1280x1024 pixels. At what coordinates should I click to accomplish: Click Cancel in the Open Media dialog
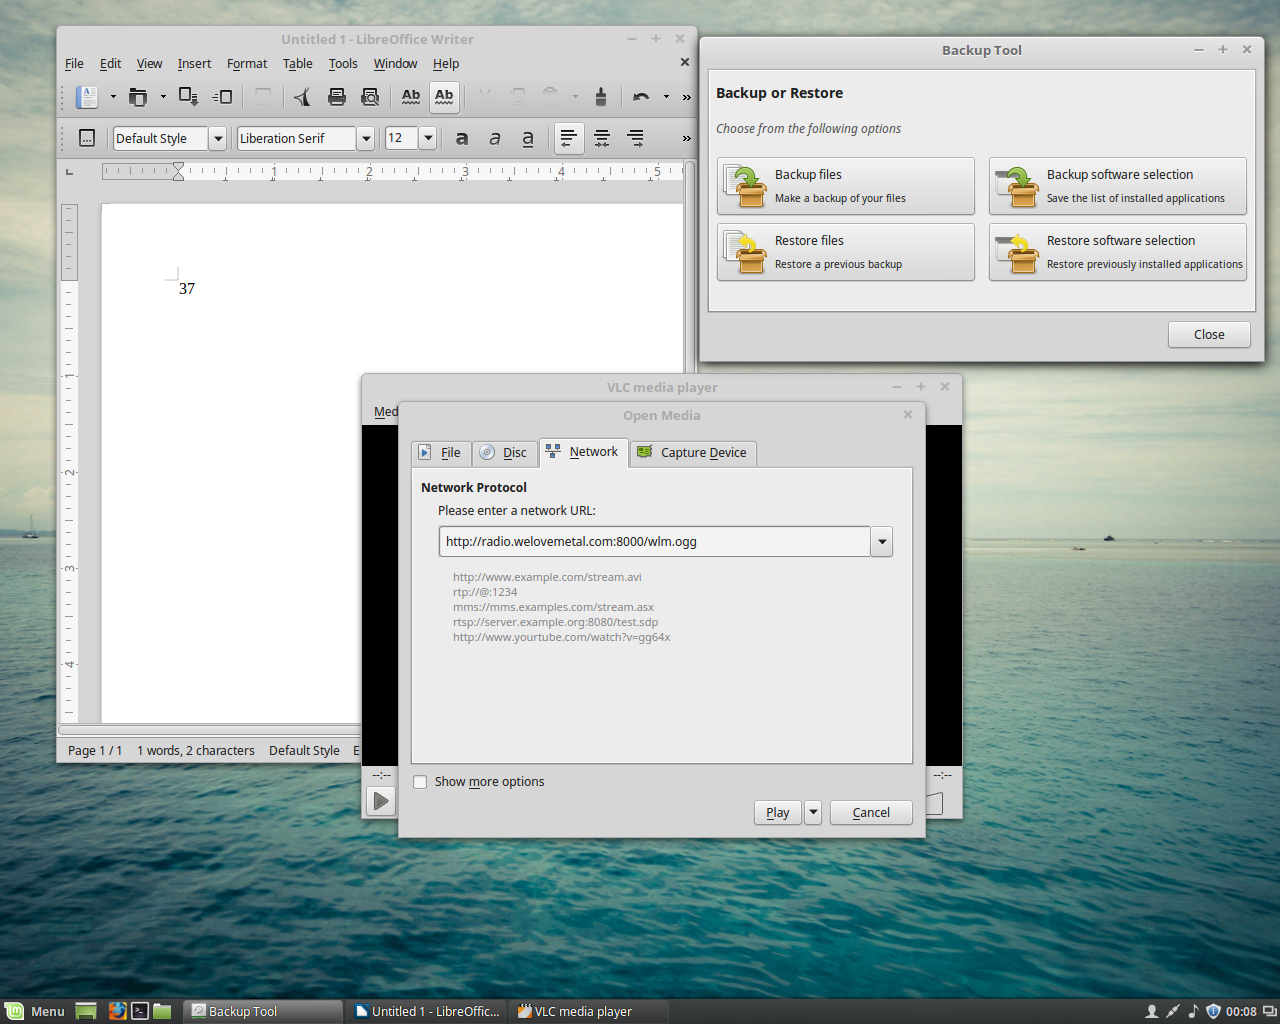click(871, 812)
